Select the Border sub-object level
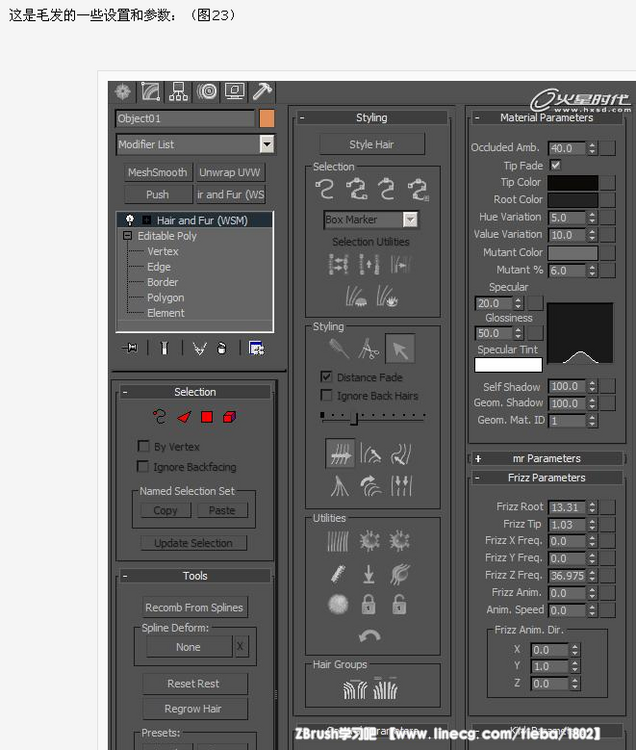Viewport: 636px width, 750px height. (x=163, y=282)
